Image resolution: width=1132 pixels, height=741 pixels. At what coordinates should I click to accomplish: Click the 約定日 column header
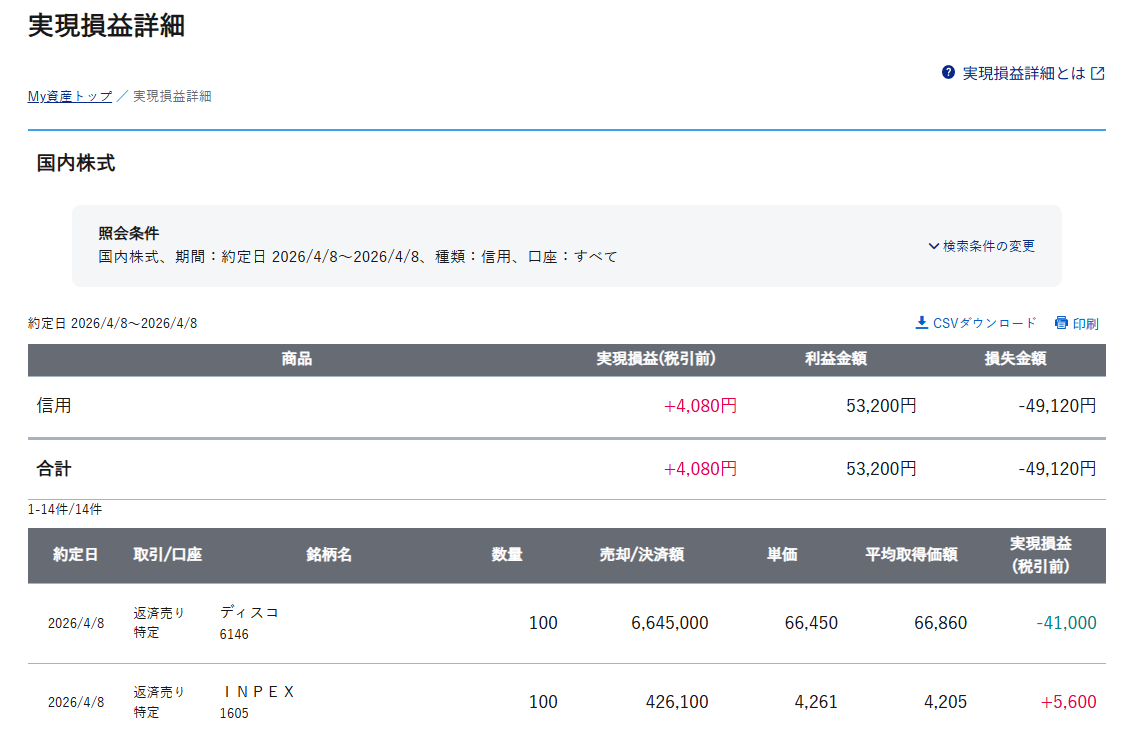click(x=76, y=555)
